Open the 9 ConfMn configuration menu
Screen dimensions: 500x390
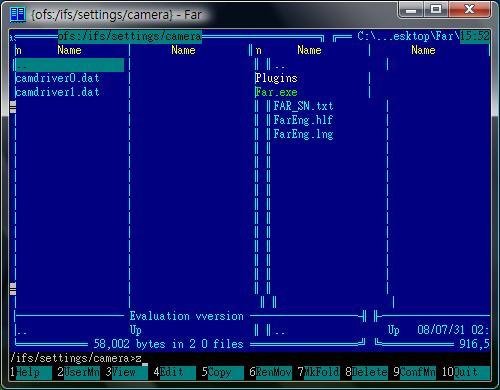coord(414,372)
